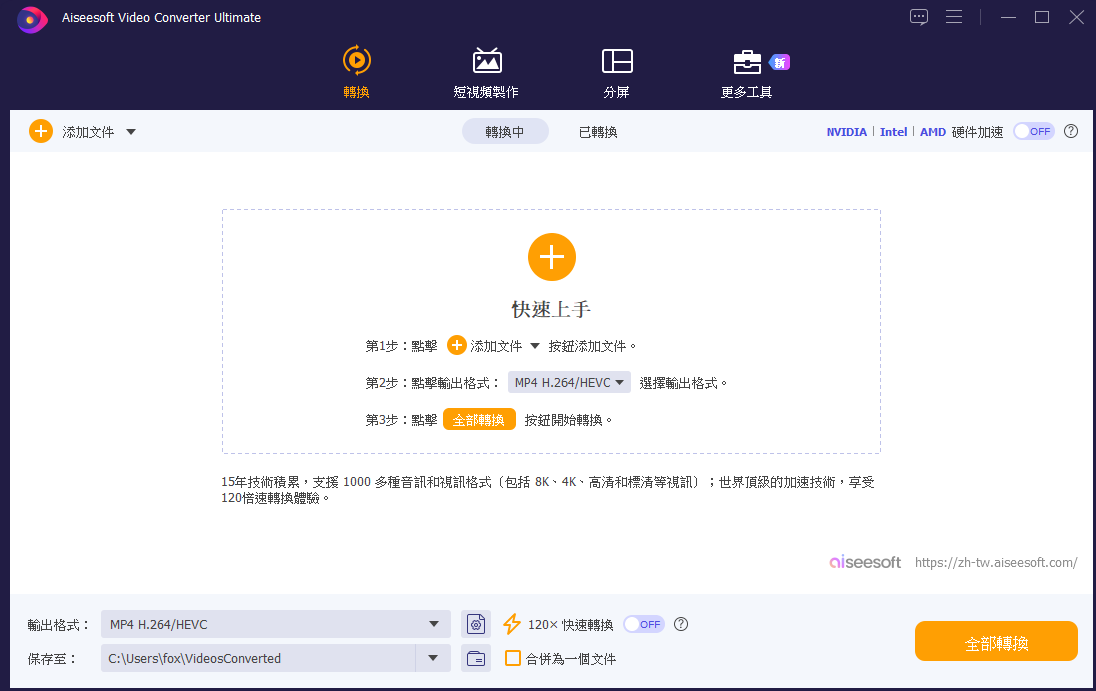Image resolution: width=1096 pixels, height=691 pixels.
Task: Open the 分屏 split-screen tab
Action: coord(616,72)
